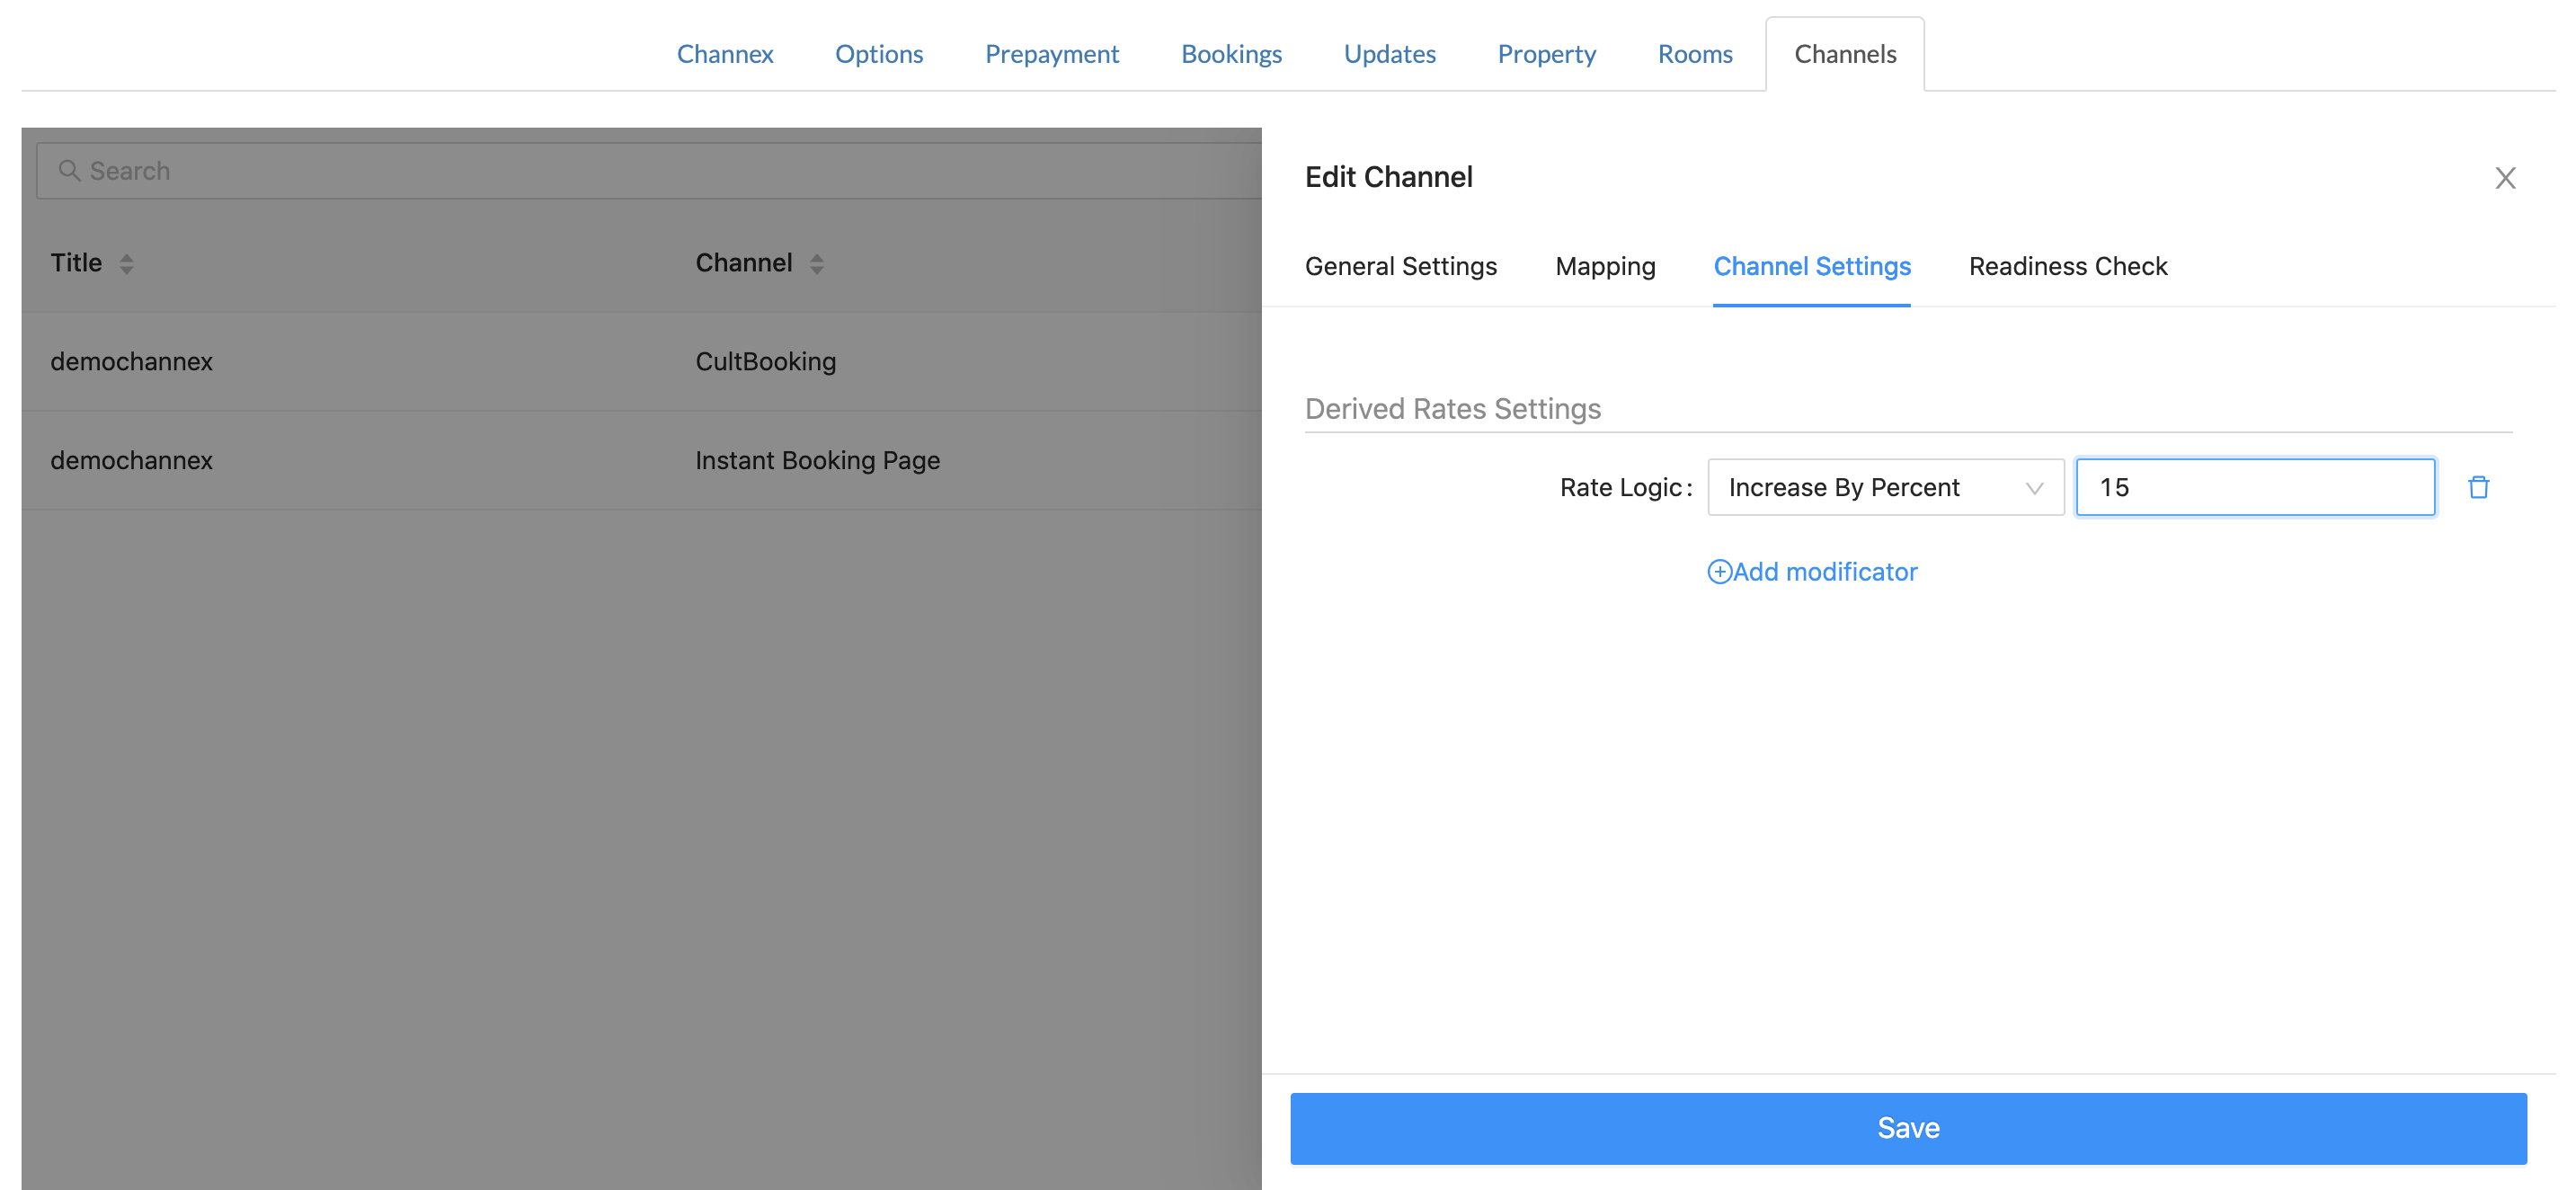Sort the table by Title column
Screen dimensions: 2576x1190
126,263
